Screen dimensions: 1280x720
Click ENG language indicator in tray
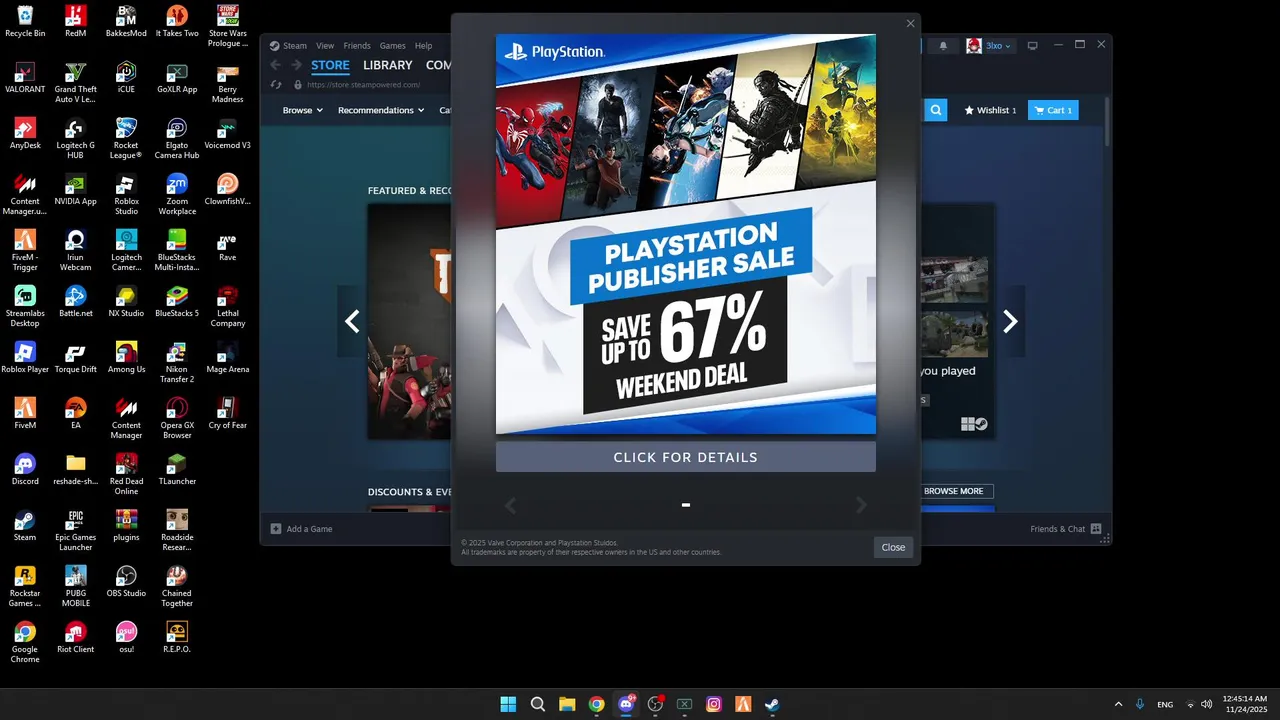pyautogui.click(x=1165, y=705)
